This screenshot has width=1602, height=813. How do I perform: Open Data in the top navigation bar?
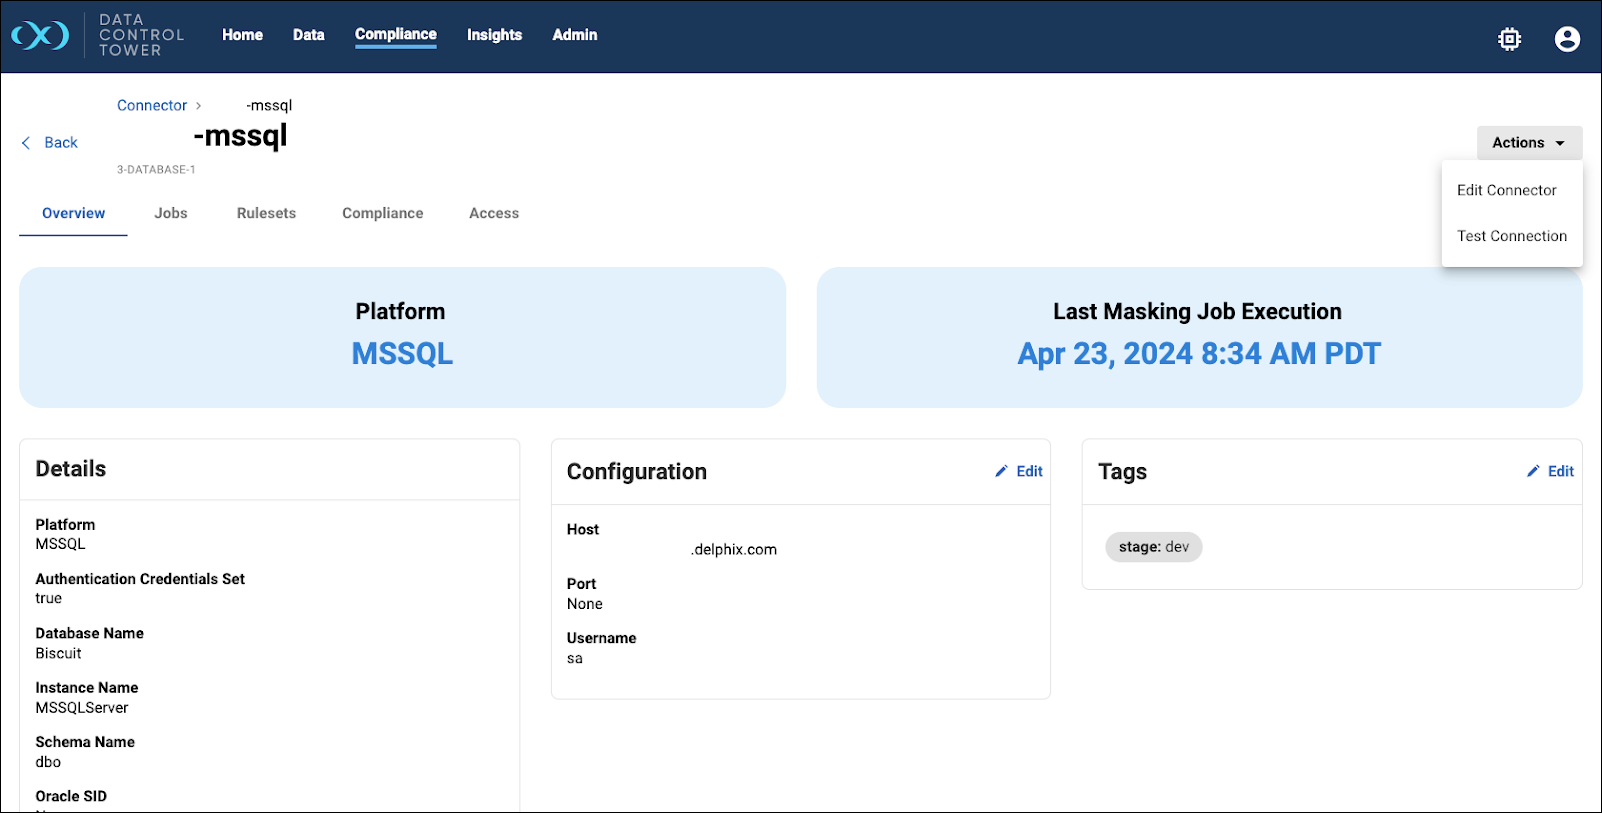click(308, 35)
